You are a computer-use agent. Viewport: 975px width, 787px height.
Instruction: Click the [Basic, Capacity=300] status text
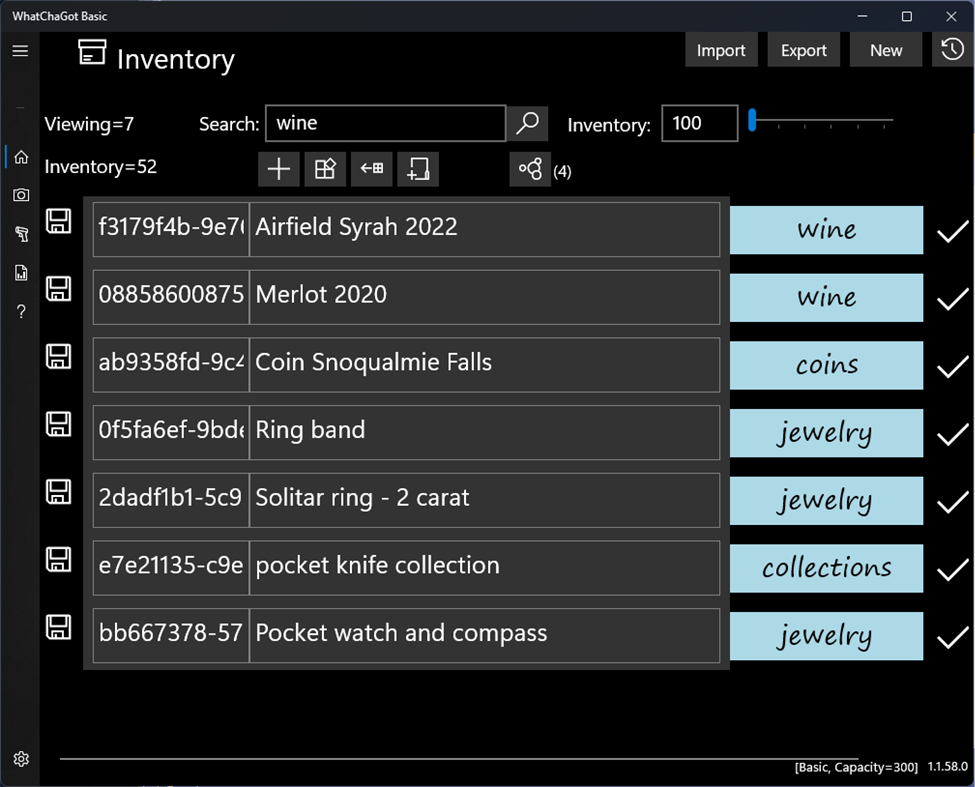click(856, 767)
